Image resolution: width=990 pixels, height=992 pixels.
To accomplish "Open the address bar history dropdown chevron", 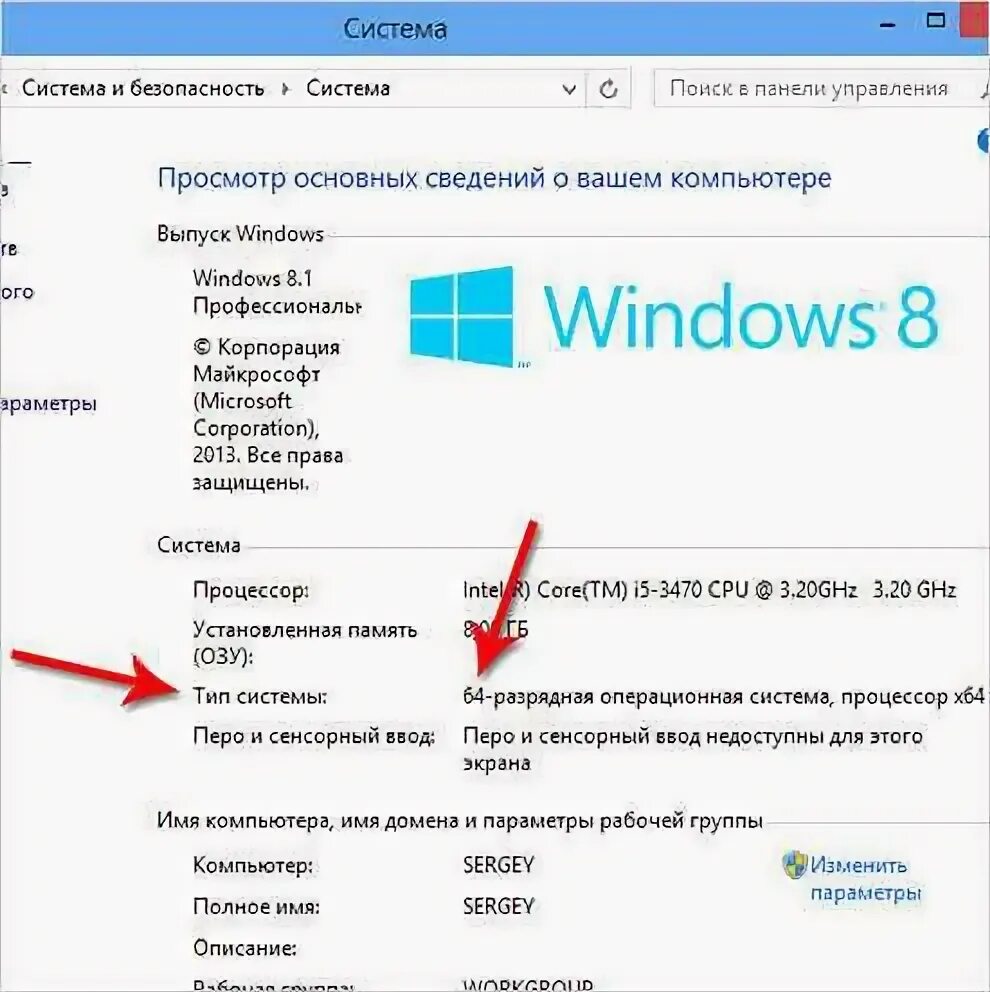I will pos(569,89).
